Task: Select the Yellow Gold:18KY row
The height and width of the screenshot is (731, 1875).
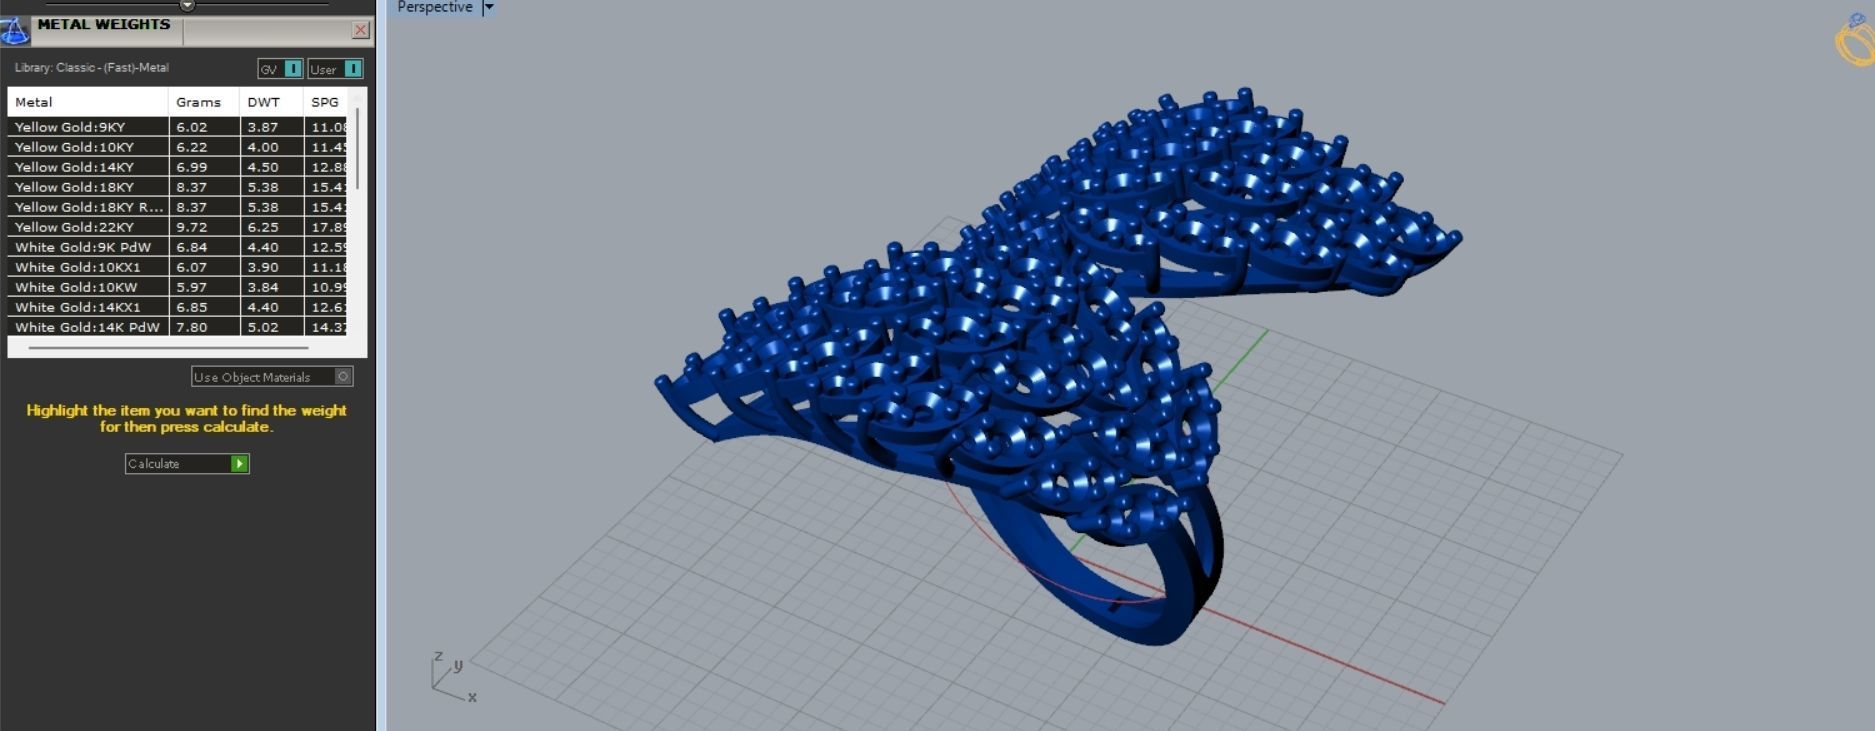Action: [x=177, y=187]
